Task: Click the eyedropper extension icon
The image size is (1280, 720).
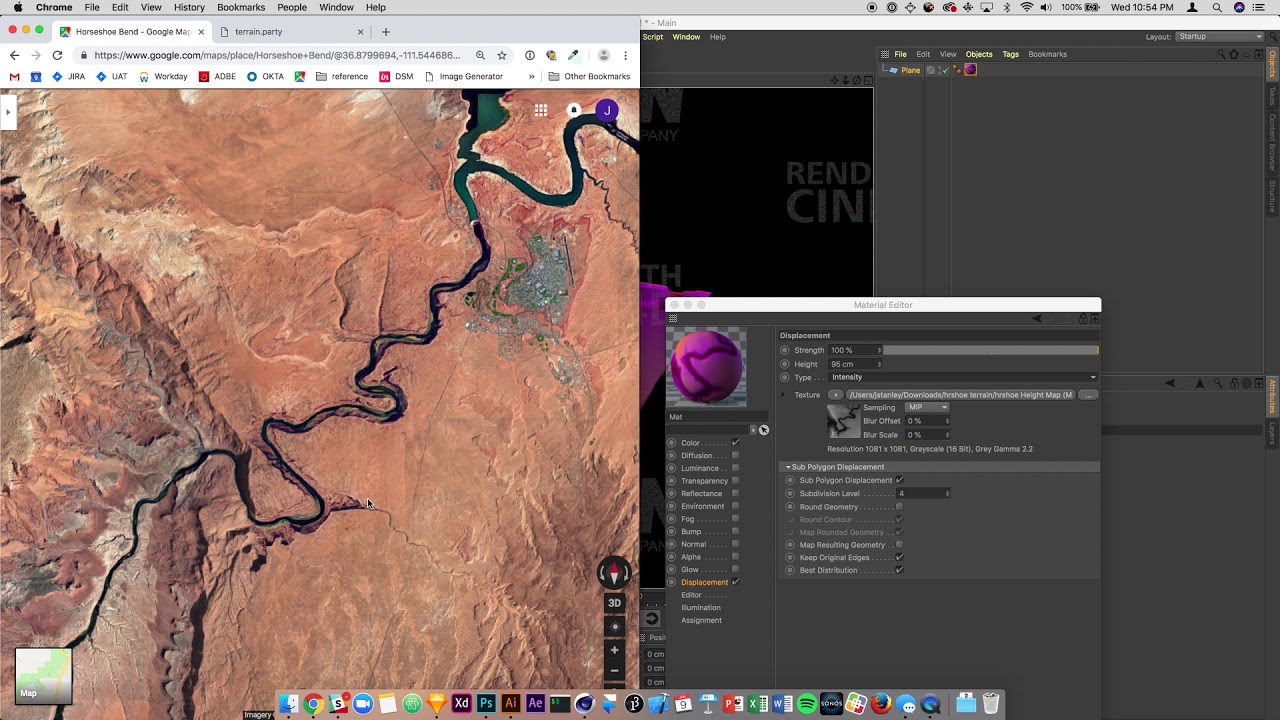Action: [573, 55]
